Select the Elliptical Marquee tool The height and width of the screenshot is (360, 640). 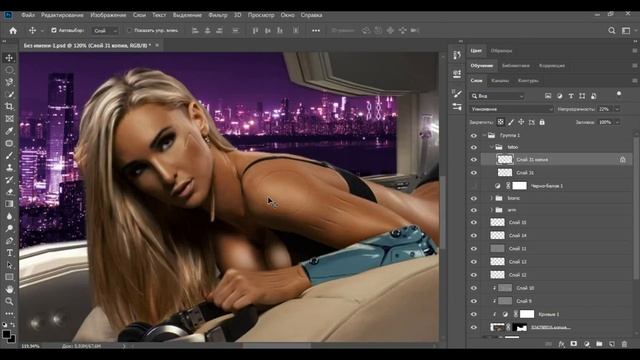point(9,70)
